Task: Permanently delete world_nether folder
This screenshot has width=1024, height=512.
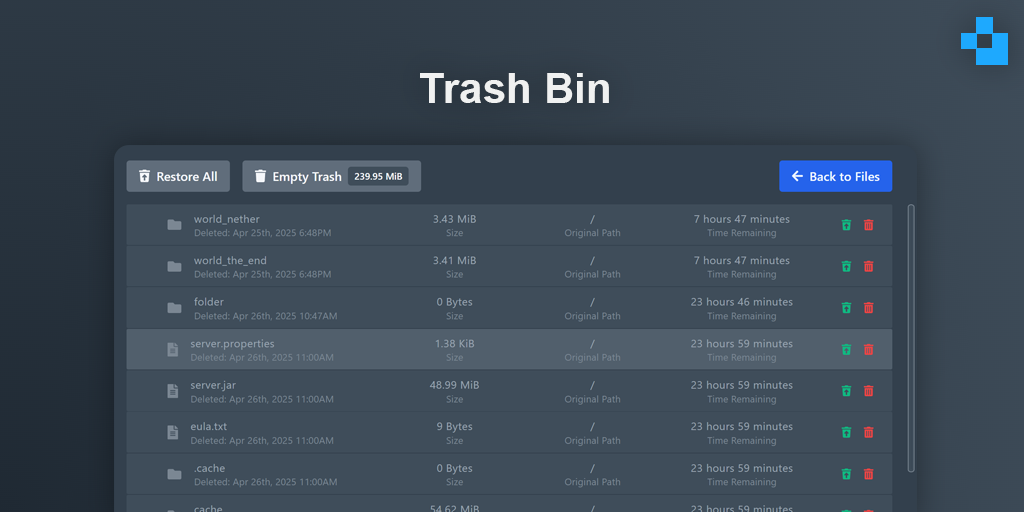Action: (x=869, y=225)
